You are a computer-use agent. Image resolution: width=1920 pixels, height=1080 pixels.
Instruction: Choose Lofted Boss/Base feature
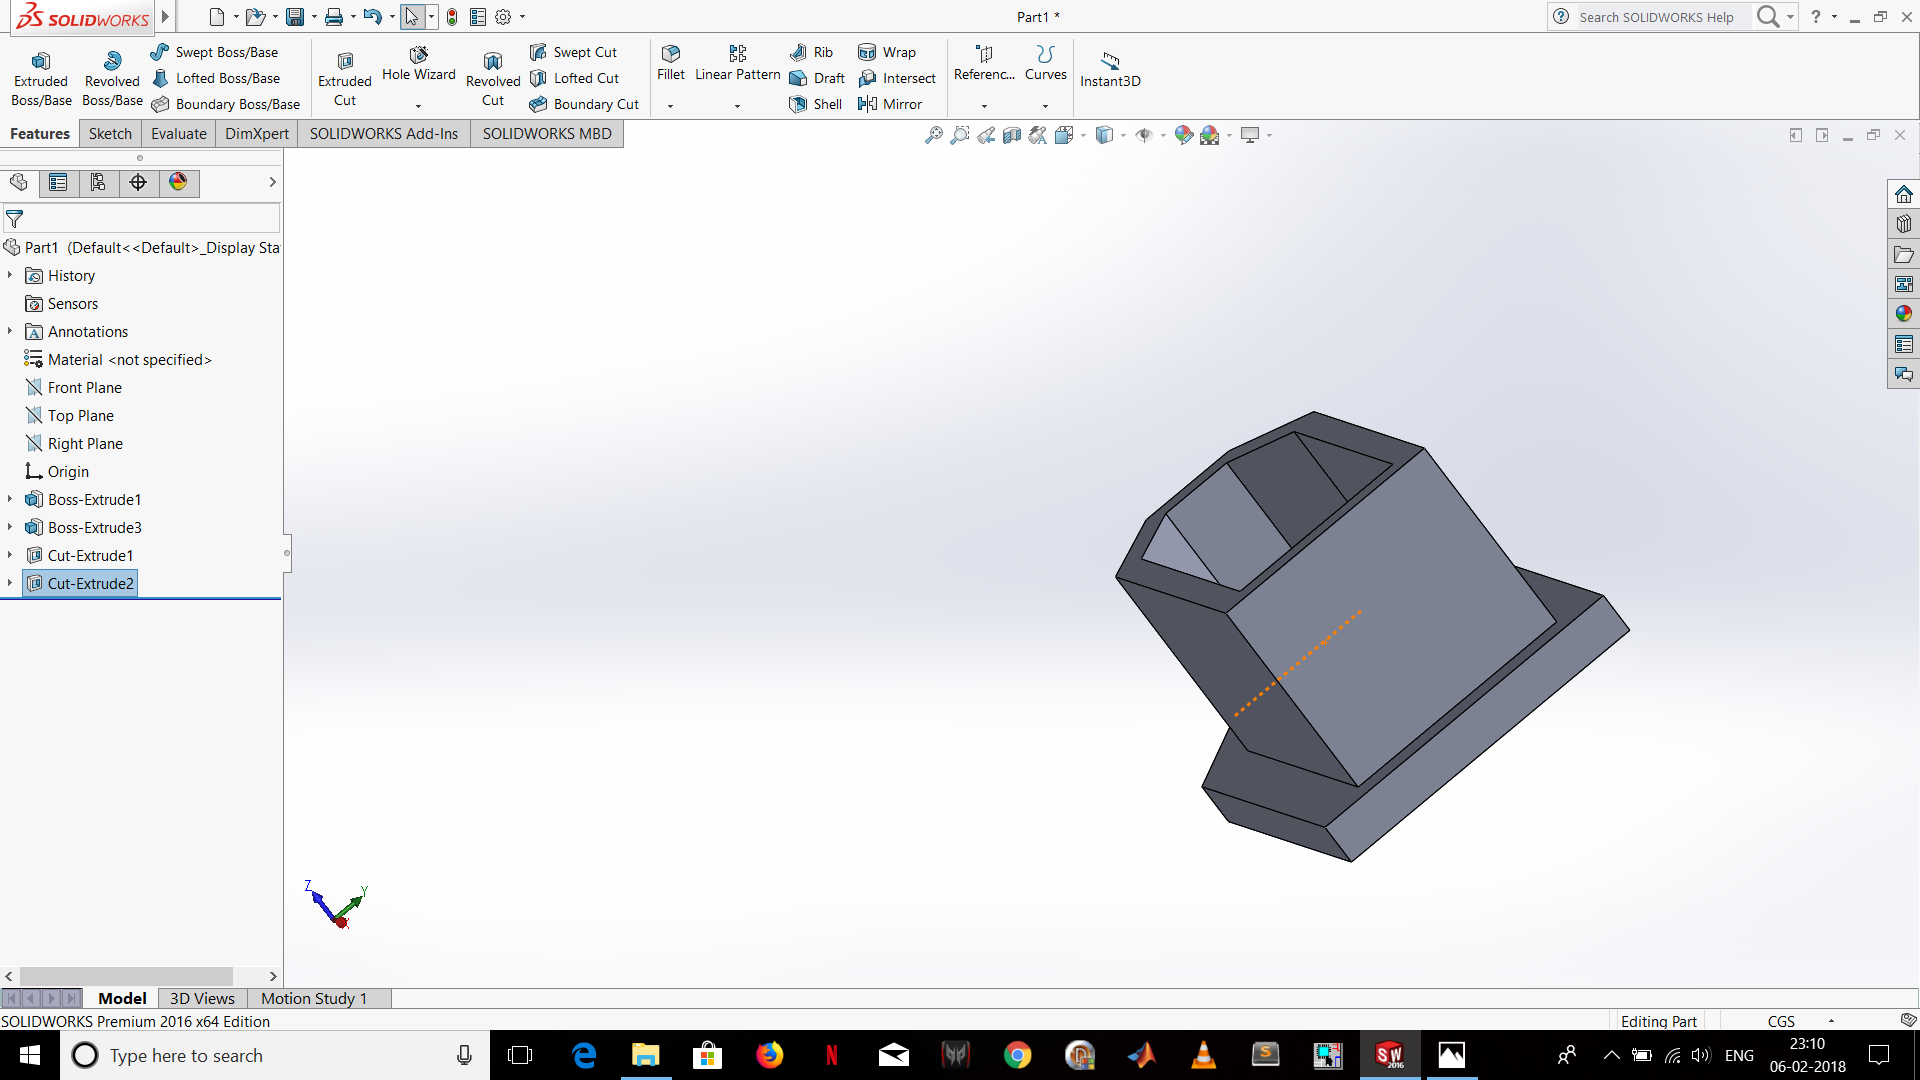click(215, 78)
